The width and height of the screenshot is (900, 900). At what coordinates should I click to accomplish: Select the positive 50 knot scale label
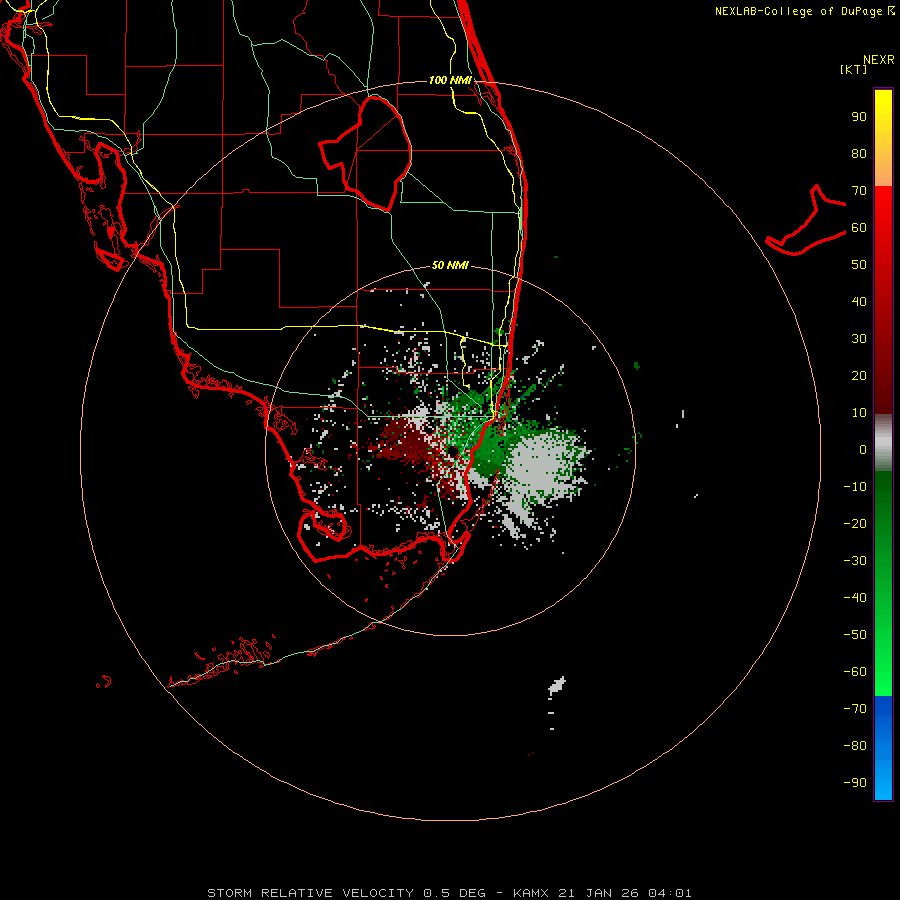pos(859,265)
